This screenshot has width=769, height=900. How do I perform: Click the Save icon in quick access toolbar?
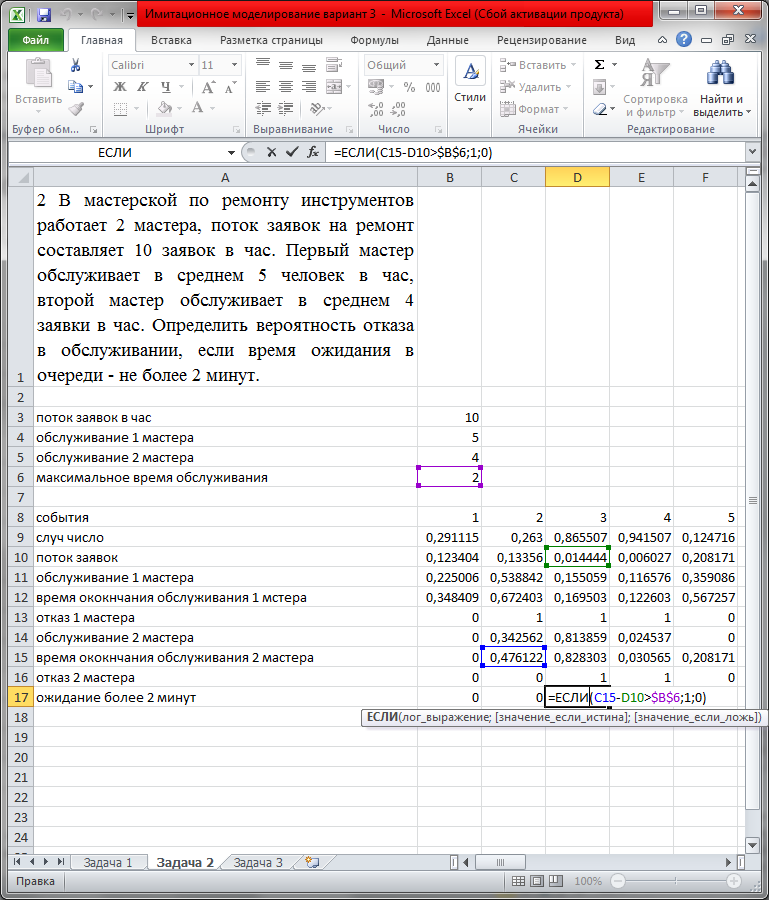point(43,15)
